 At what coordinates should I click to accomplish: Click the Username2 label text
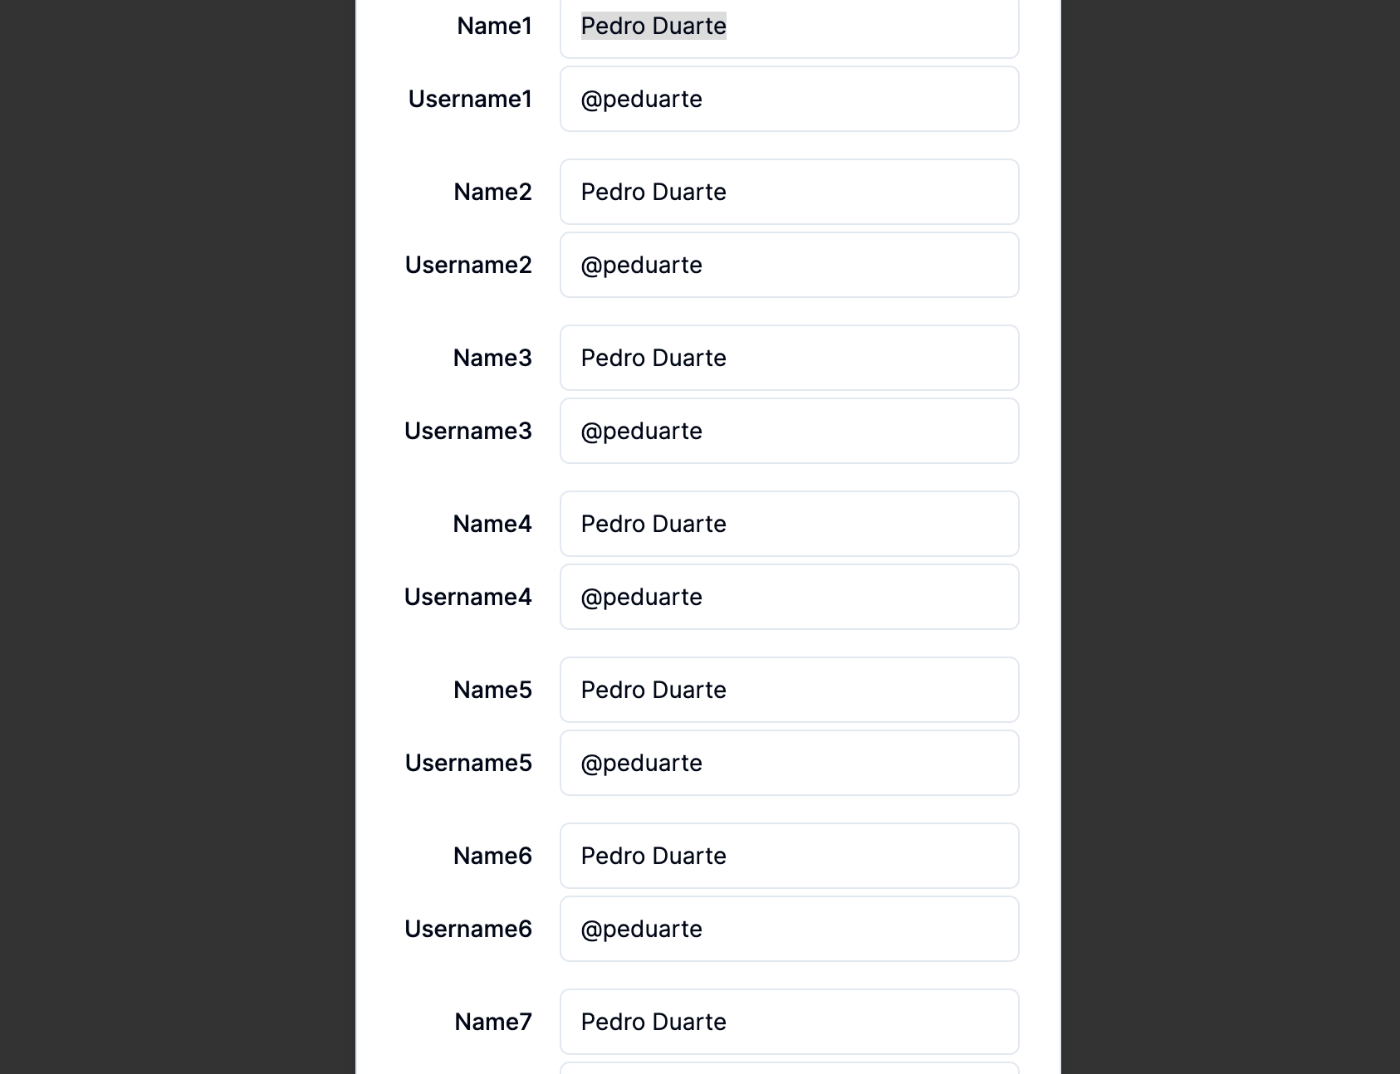468,265
